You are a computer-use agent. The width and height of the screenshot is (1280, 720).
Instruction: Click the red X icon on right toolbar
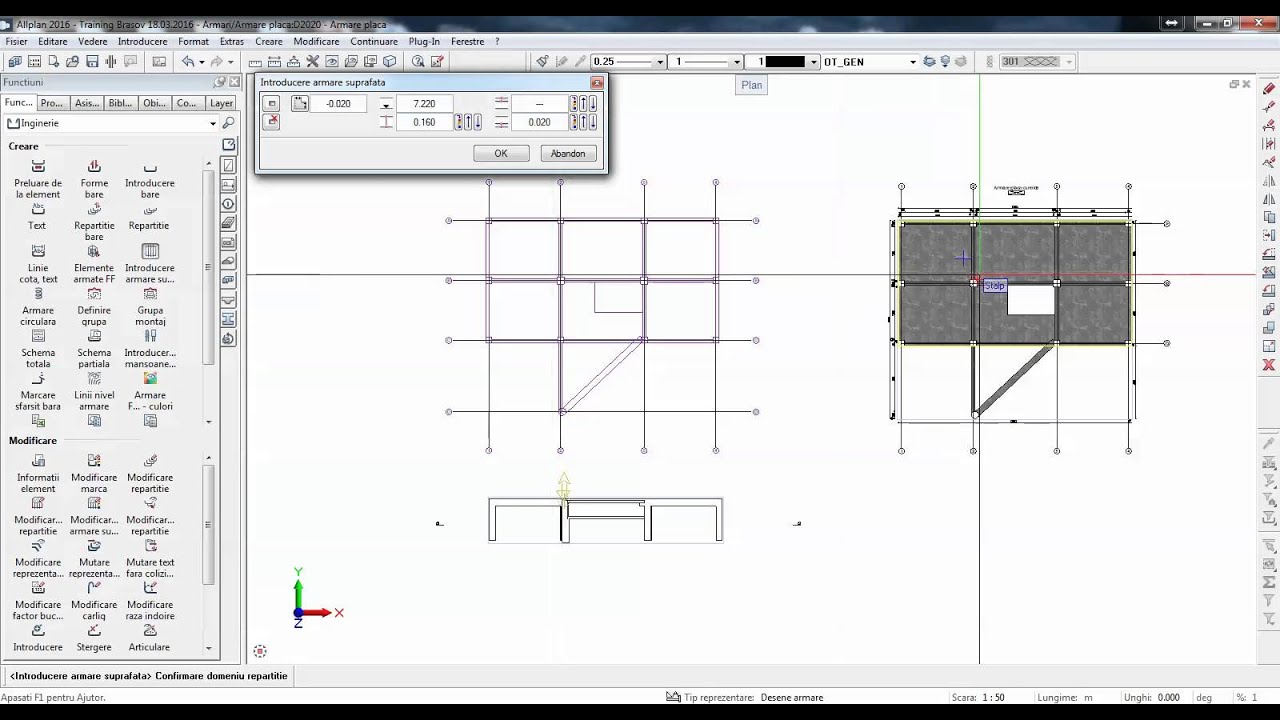pyautogui.click(x=1269, y=365)
